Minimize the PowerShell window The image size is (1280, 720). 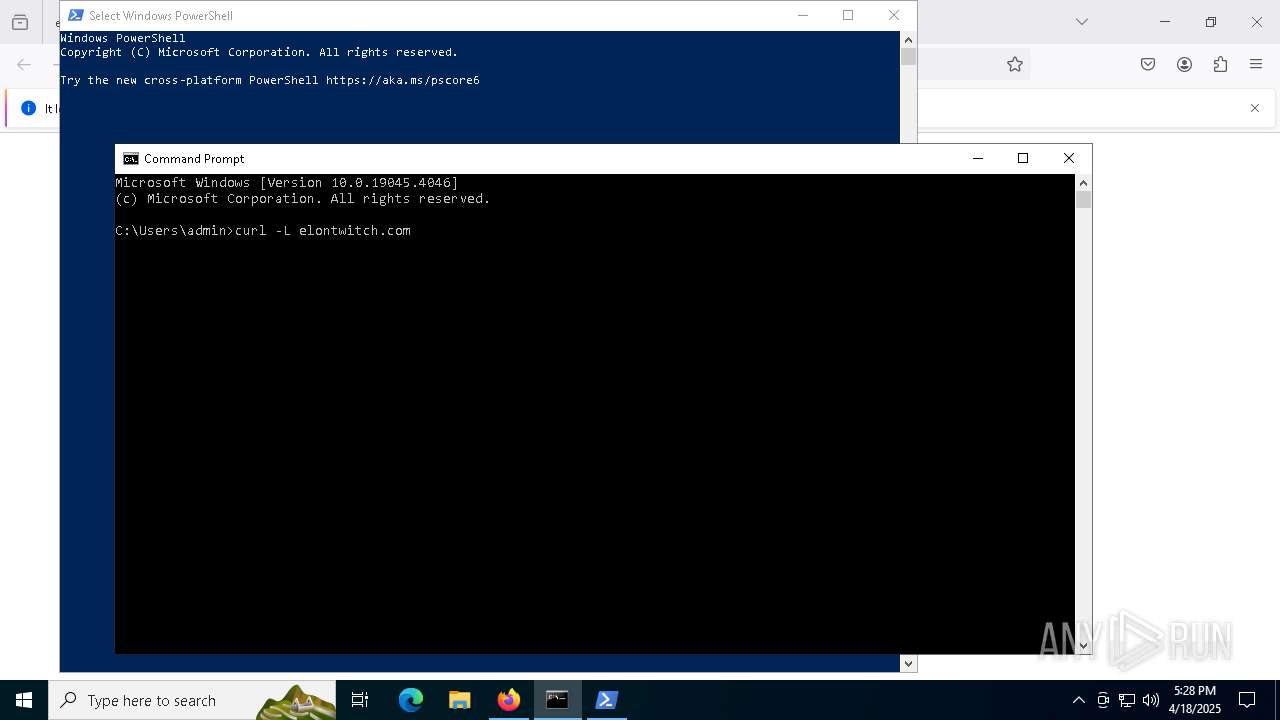click(802, 15)
